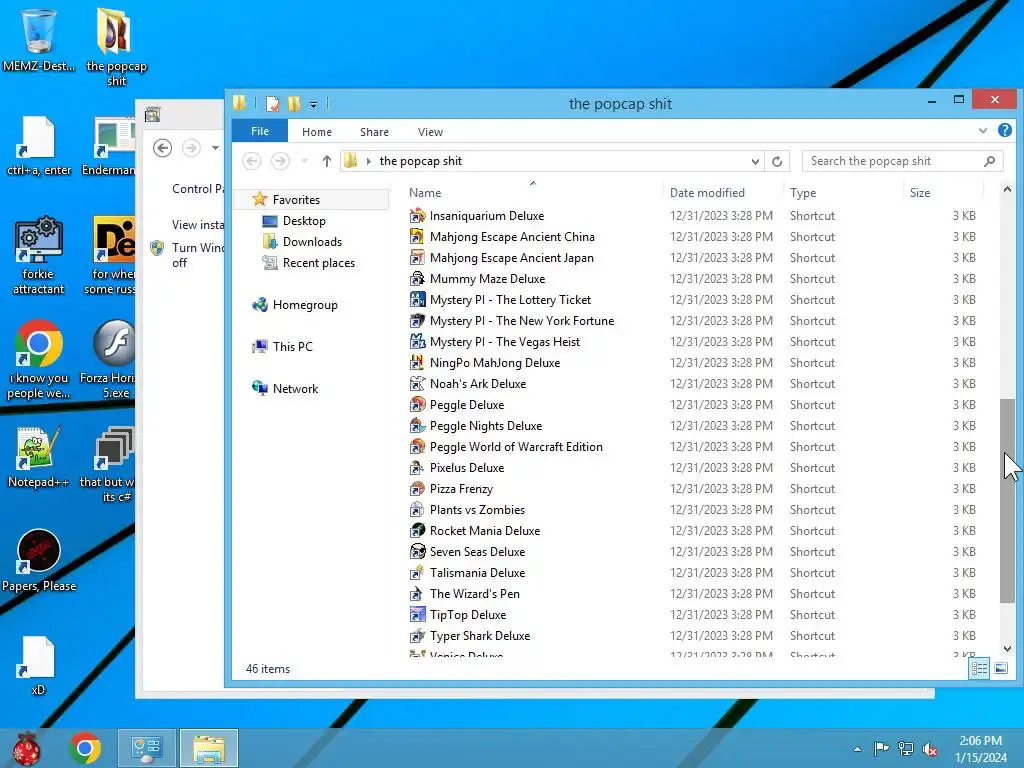Click New folder icon in quick access toolbar
The height and width of the screenshot is (768, 1024).
tap(295, 104)
